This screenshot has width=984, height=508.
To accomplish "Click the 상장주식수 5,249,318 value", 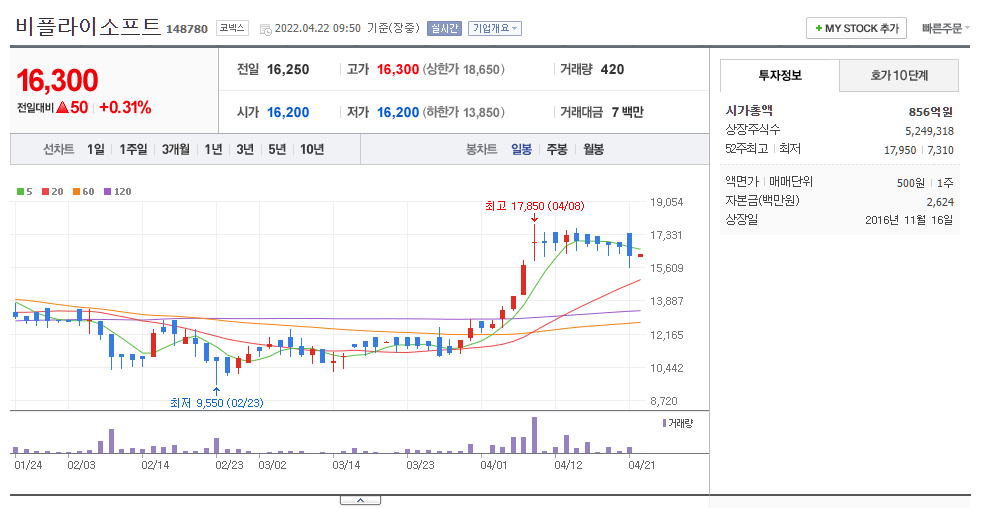I will pyautogui.click(x=929, y=131).
